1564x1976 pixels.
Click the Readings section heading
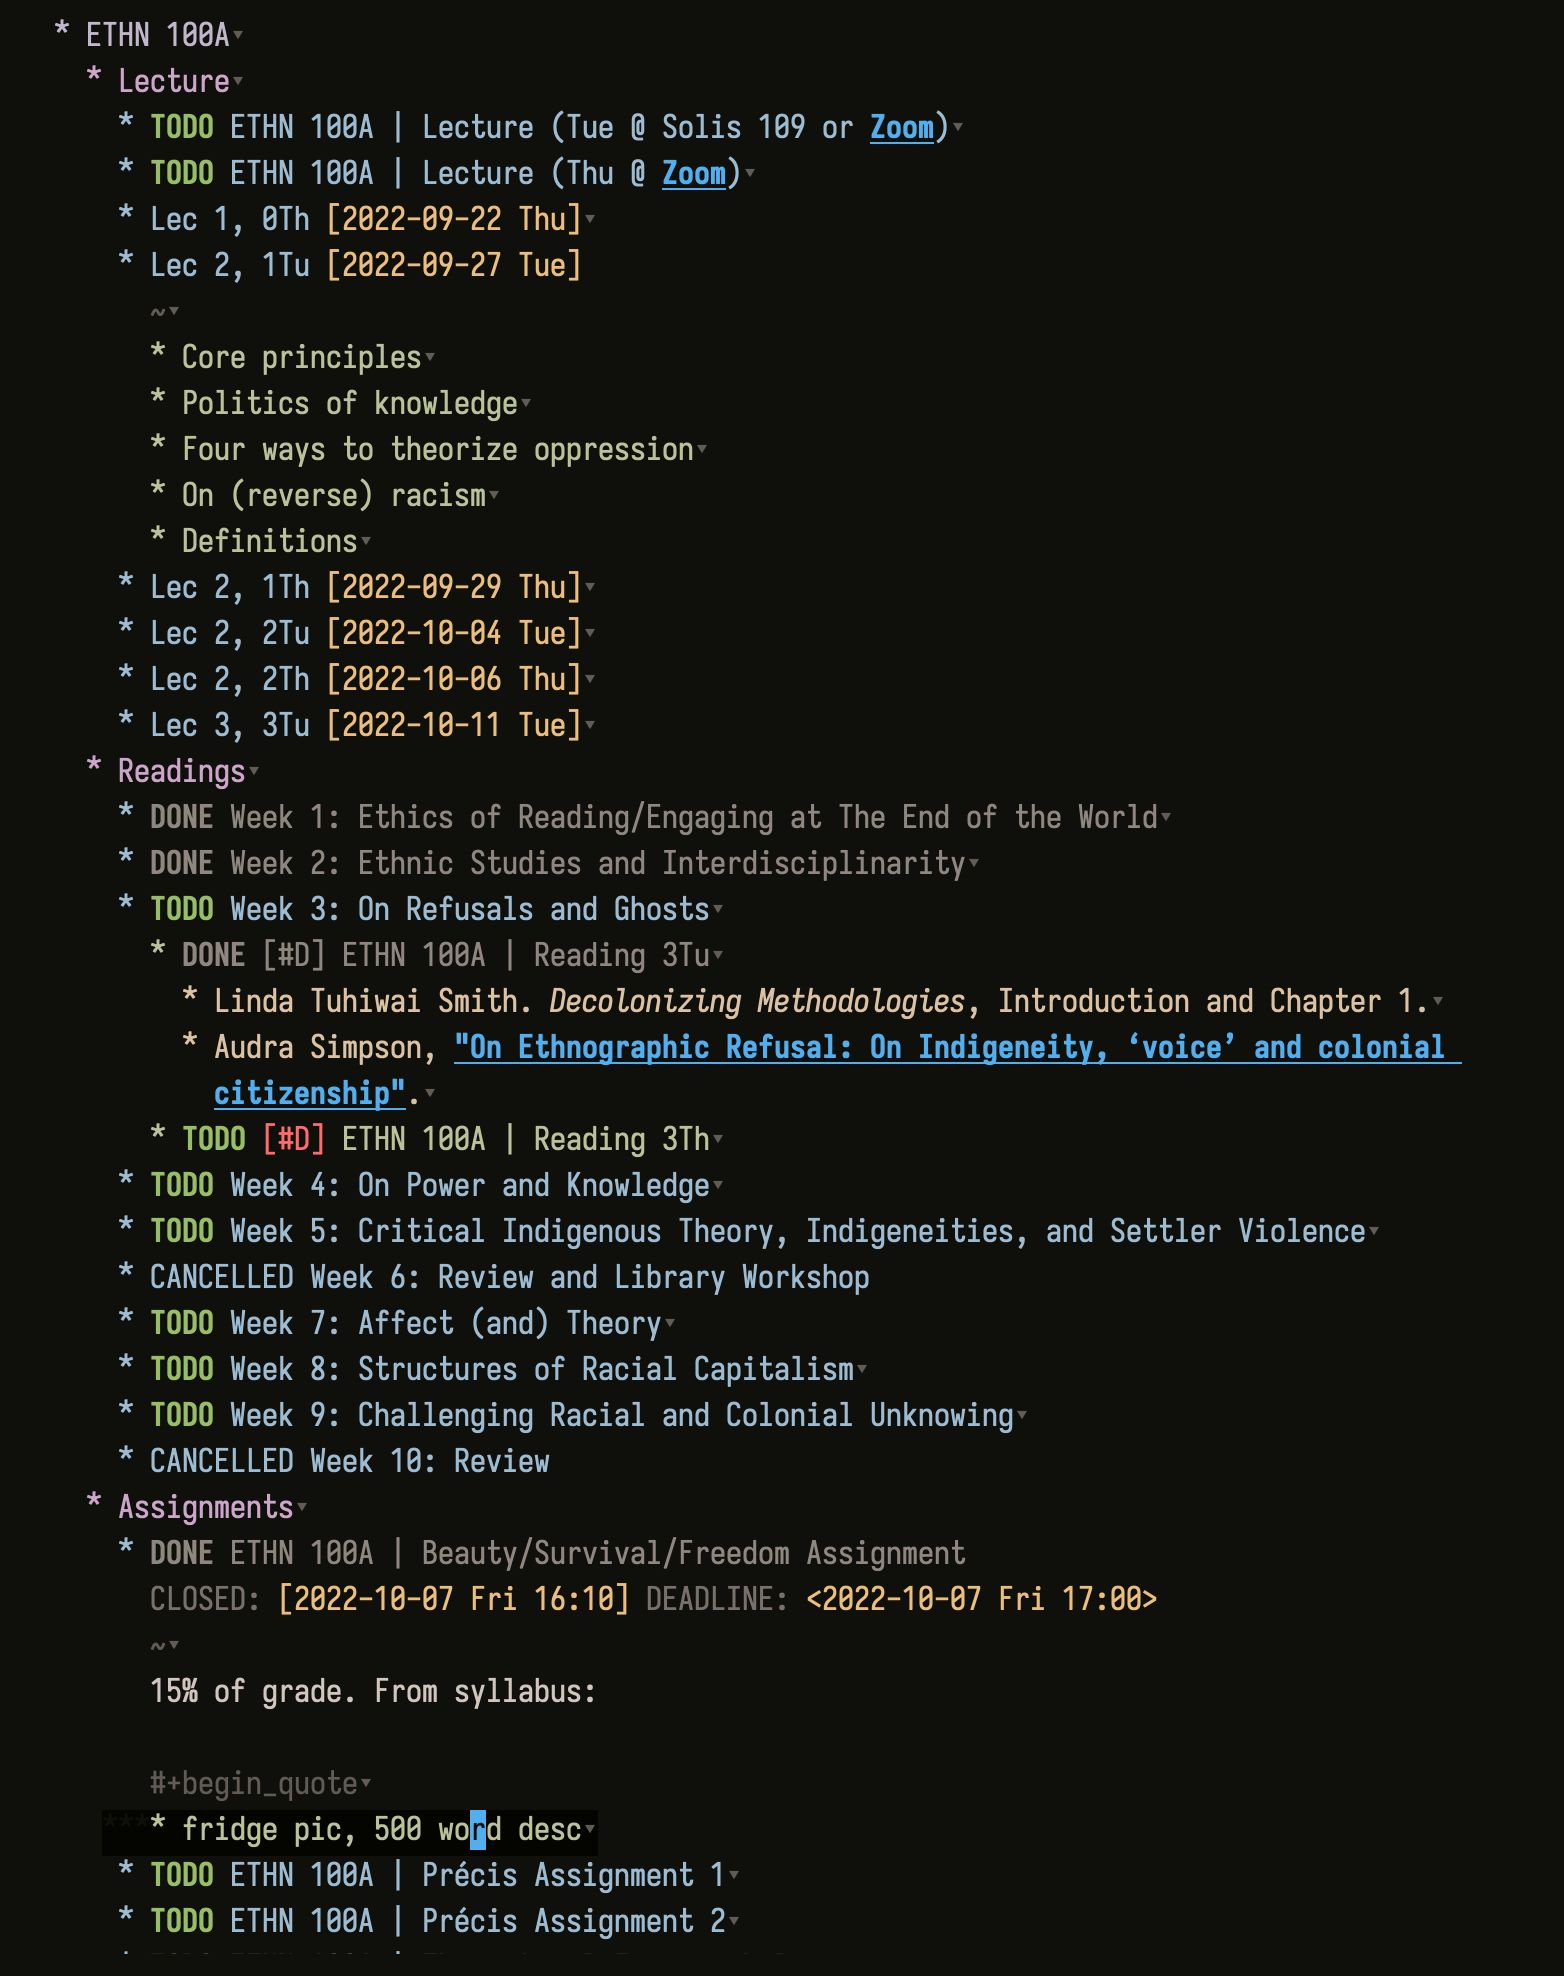181,771
